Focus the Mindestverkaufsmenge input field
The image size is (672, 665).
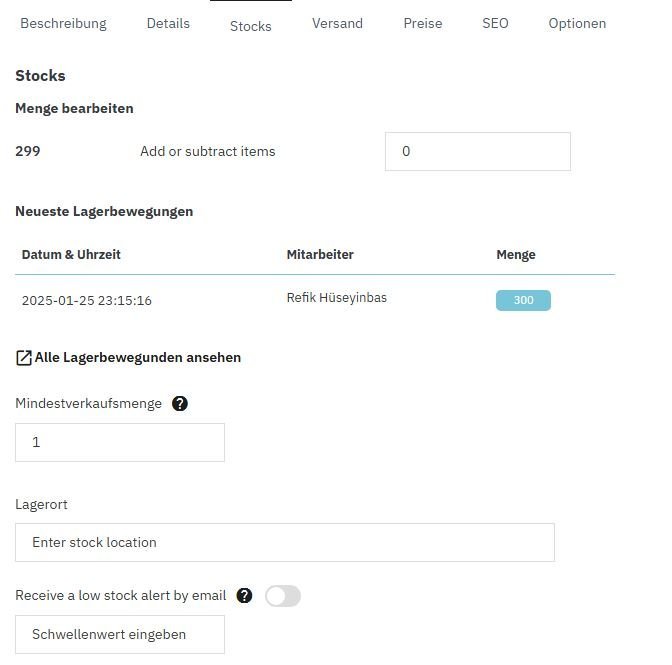120,442
